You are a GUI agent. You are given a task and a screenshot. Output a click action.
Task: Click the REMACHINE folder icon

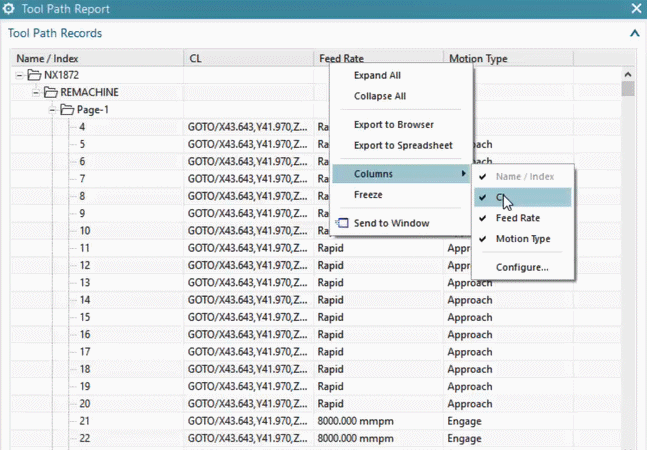coord(51,92)
